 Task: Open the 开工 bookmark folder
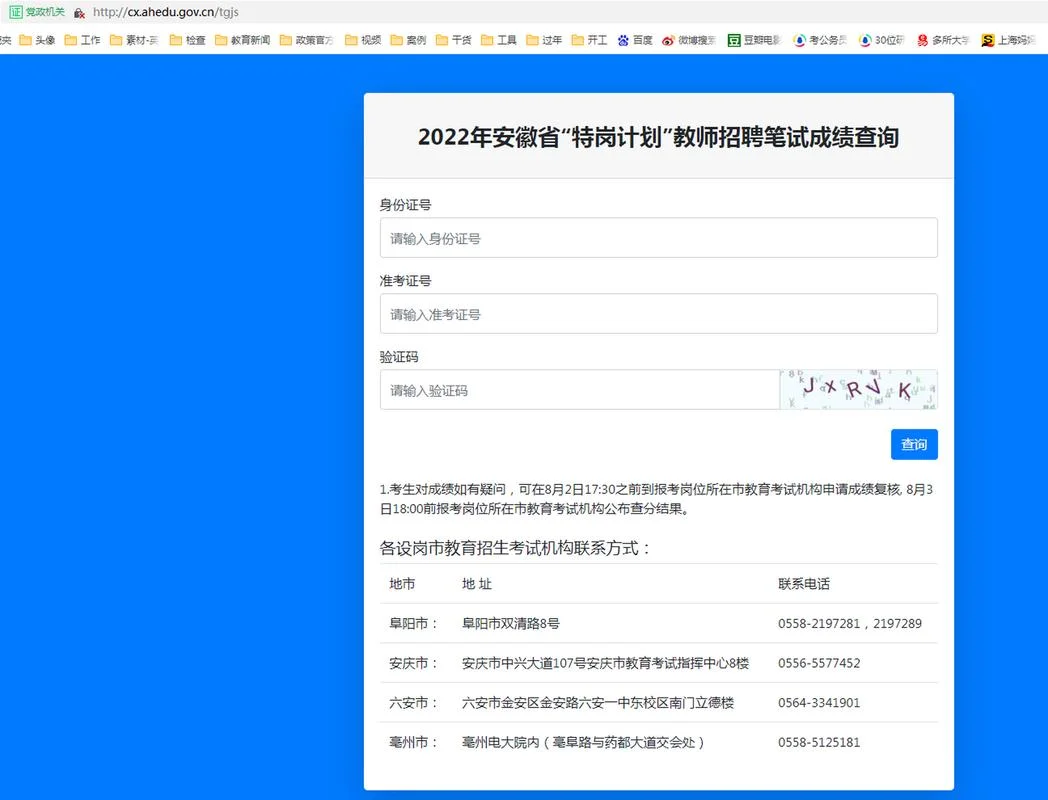[590, 40]
